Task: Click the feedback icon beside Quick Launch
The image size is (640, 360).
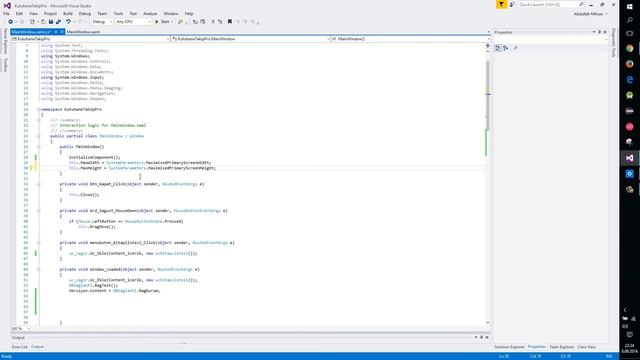Action: tap(512, 4)
